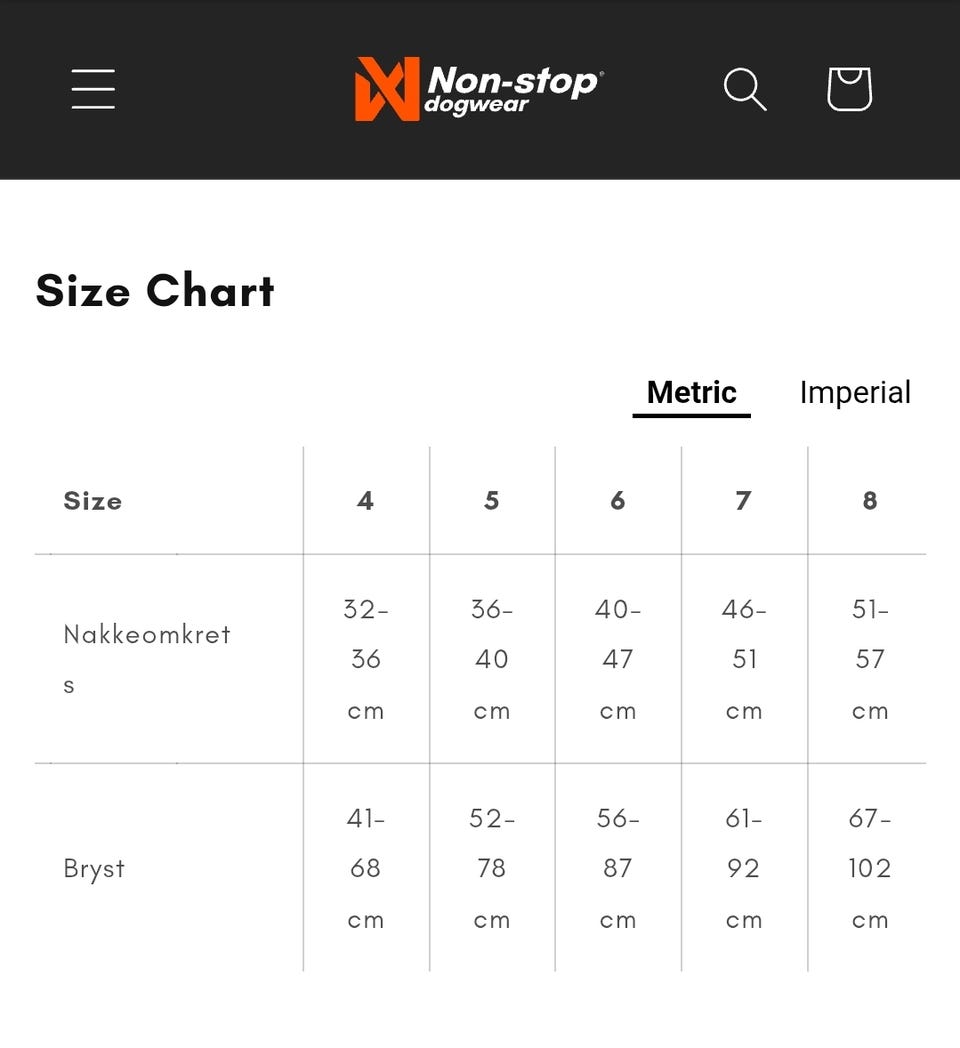Click neck measurement 32-36 cm cell
This screenshot has height=1048, width=960.
[366, 659]
